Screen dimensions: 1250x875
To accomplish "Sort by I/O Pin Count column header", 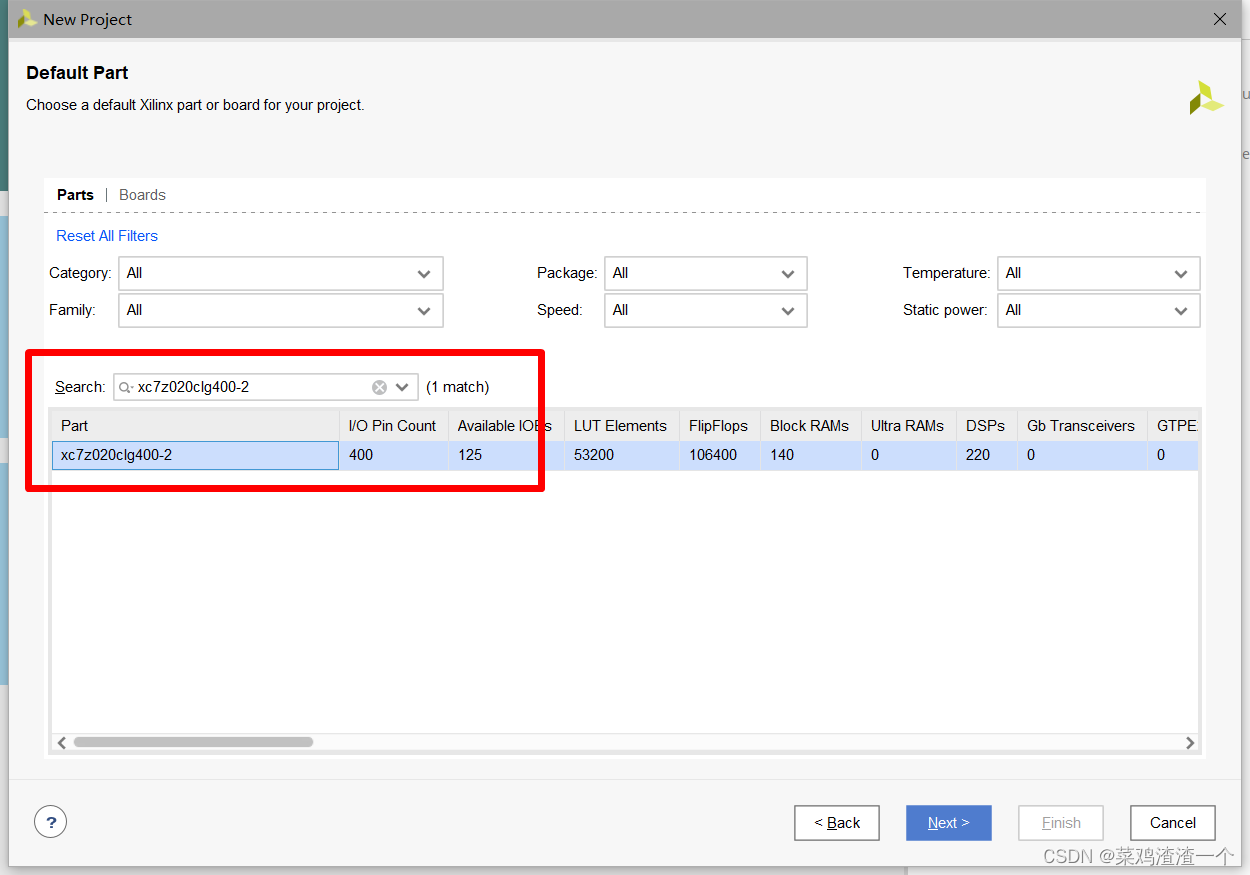I will [393, 426].
